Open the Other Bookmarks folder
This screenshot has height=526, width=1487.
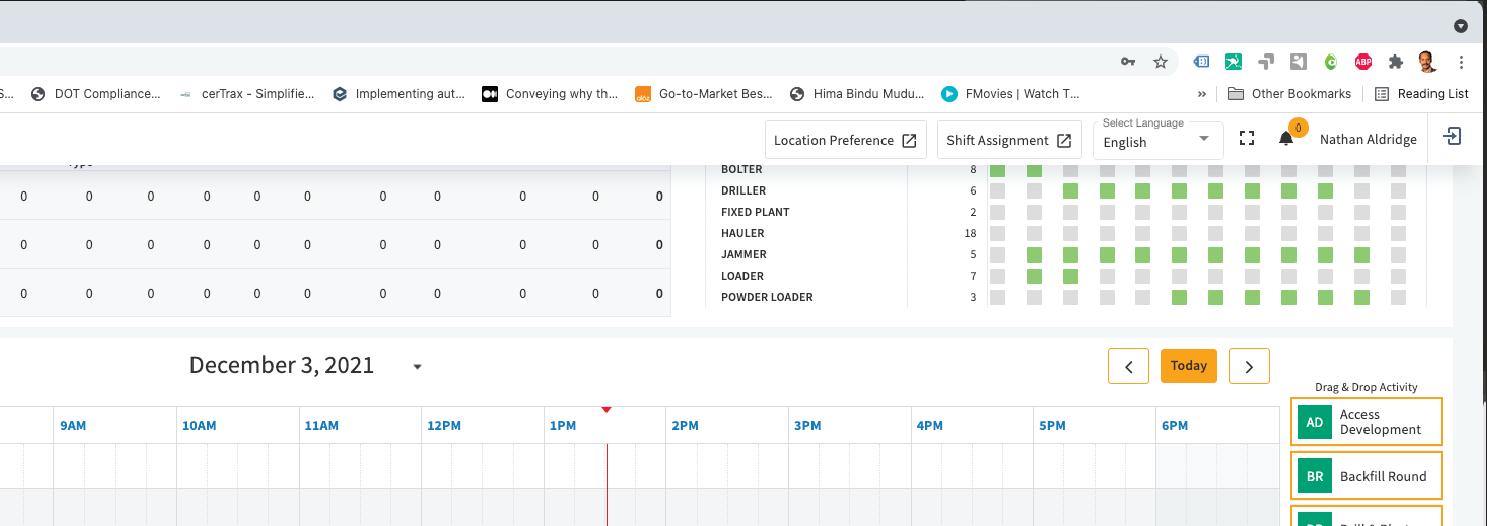coord(1289,93)
